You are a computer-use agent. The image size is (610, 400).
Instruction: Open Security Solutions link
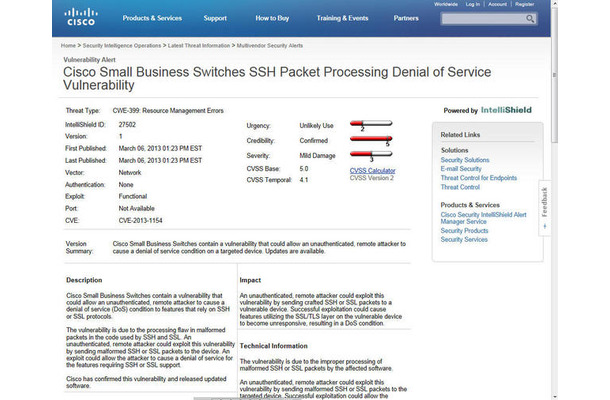coord(465,160)
